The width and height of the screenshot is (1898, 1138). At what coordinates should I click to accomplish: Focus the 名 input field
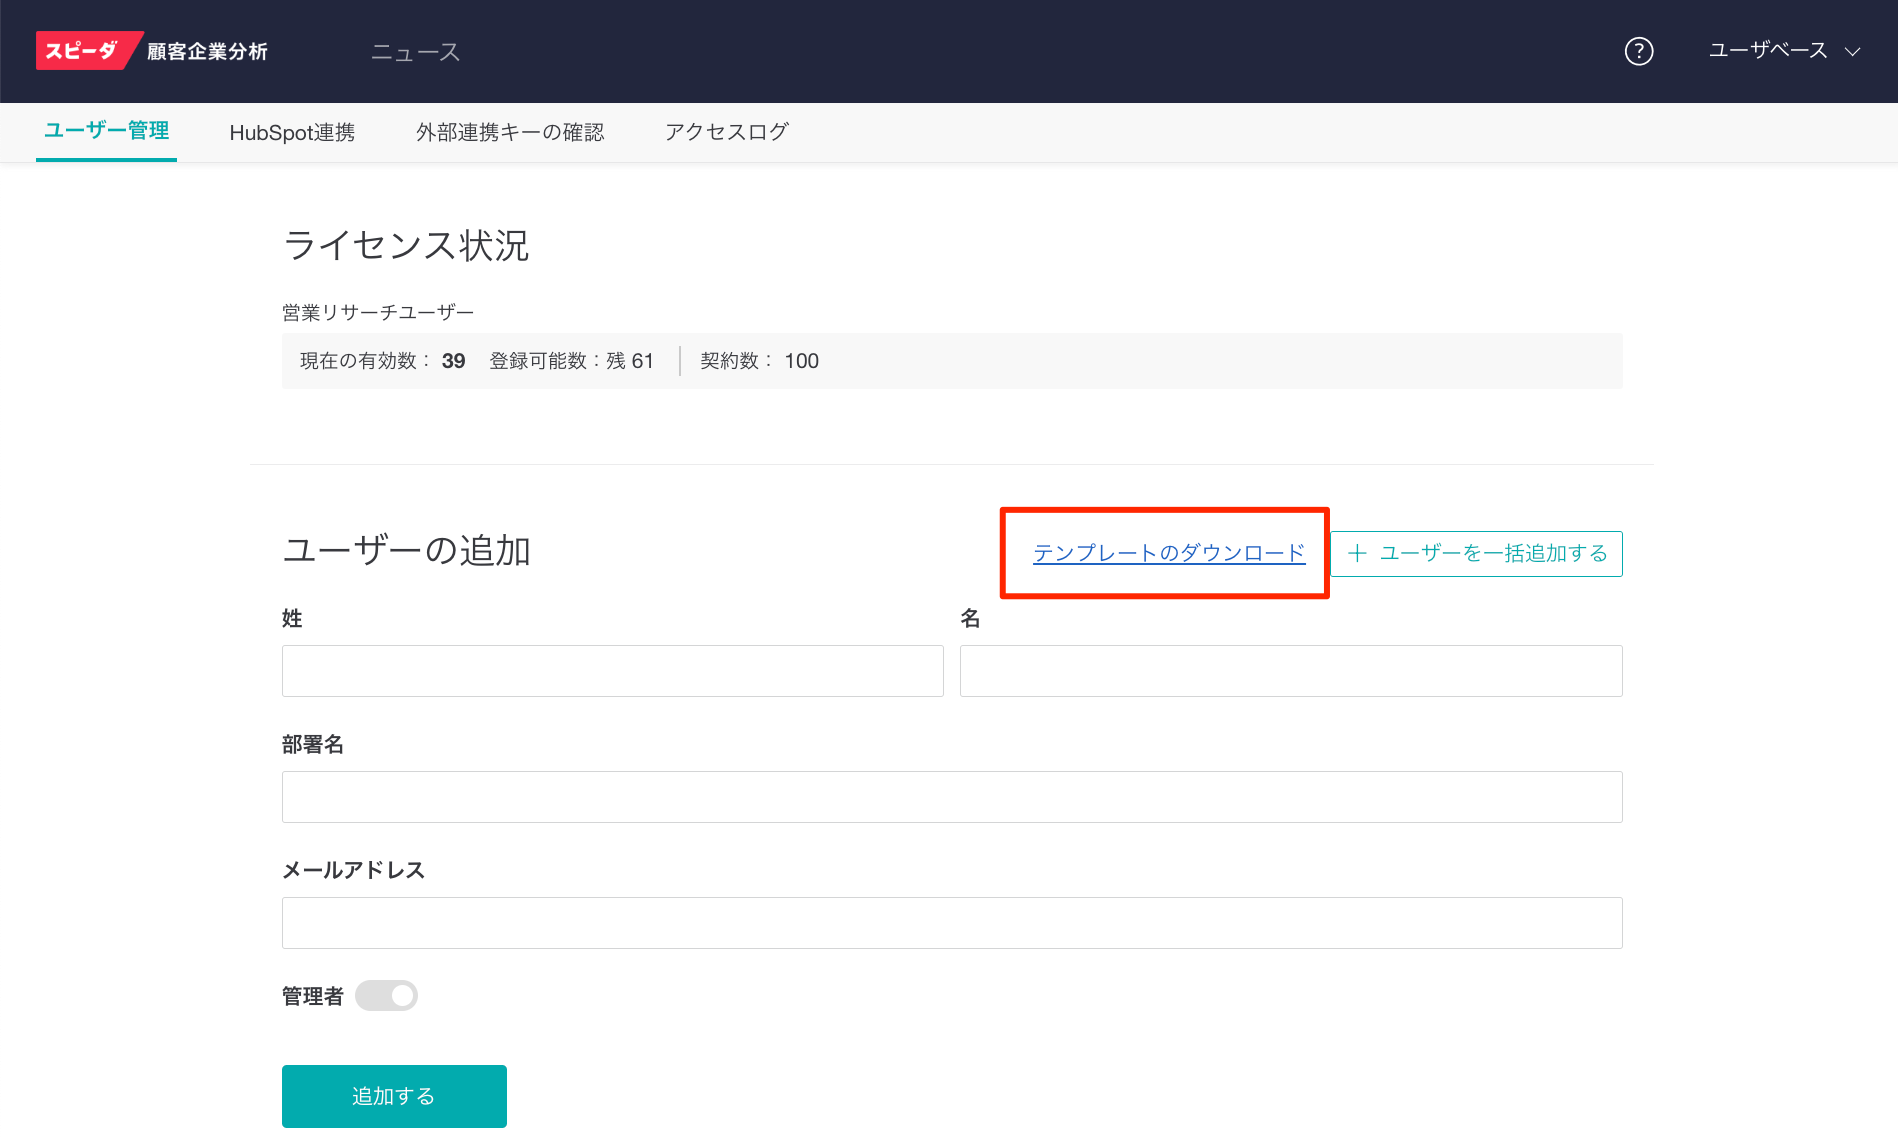1290,671
